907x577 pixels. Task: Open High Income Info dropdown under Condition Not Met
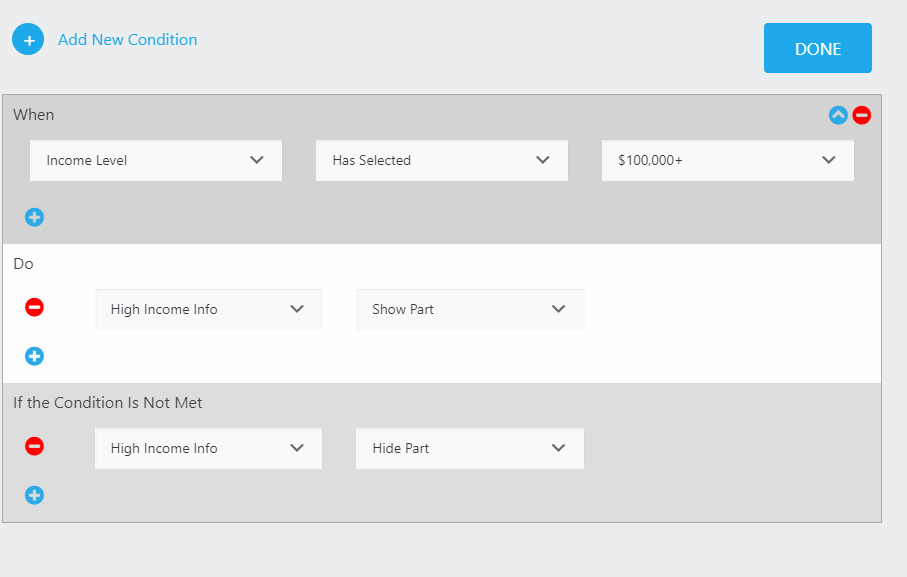(208, 448)
